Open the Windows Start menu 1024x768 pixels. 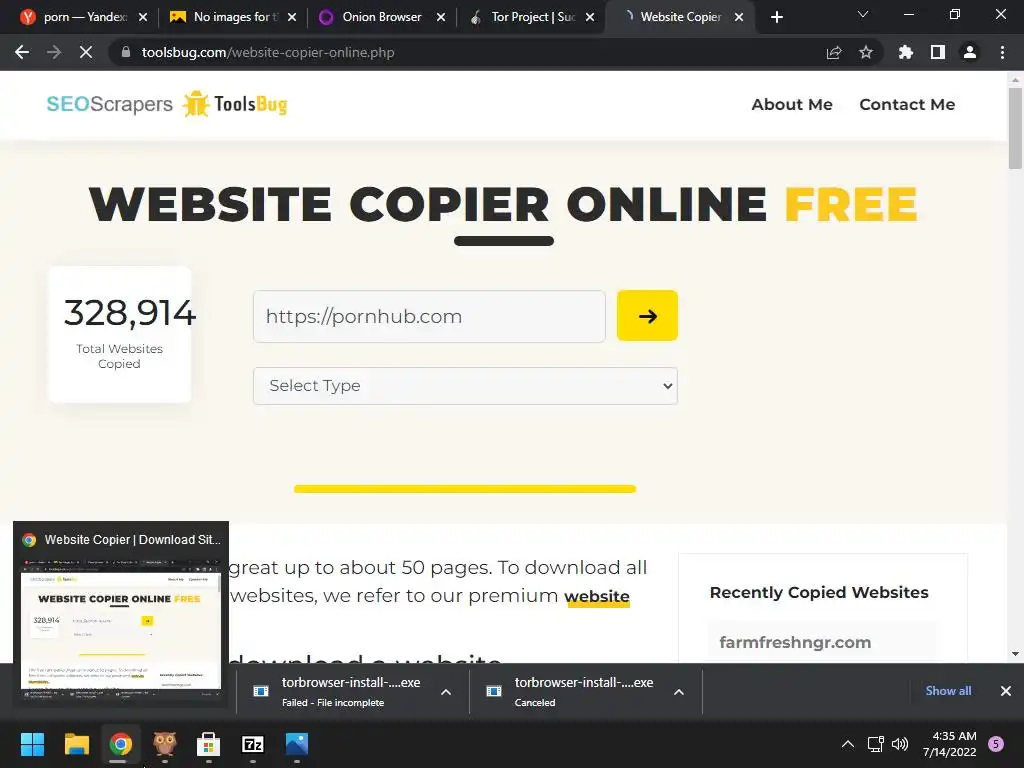[32, 744]
